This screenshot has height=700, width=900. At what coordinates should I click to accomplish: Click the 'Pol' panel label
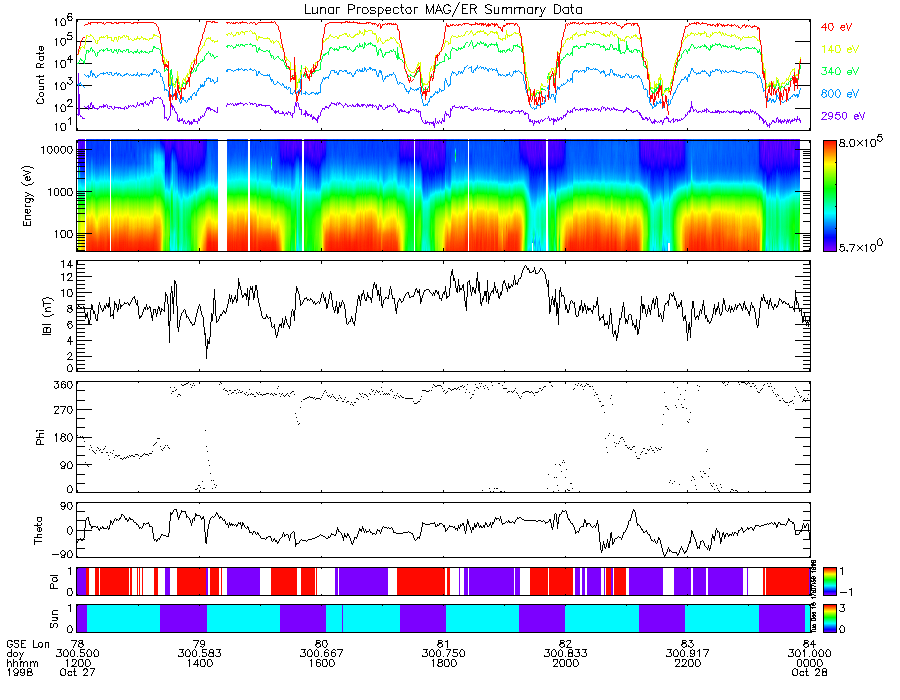pos(55,582)
